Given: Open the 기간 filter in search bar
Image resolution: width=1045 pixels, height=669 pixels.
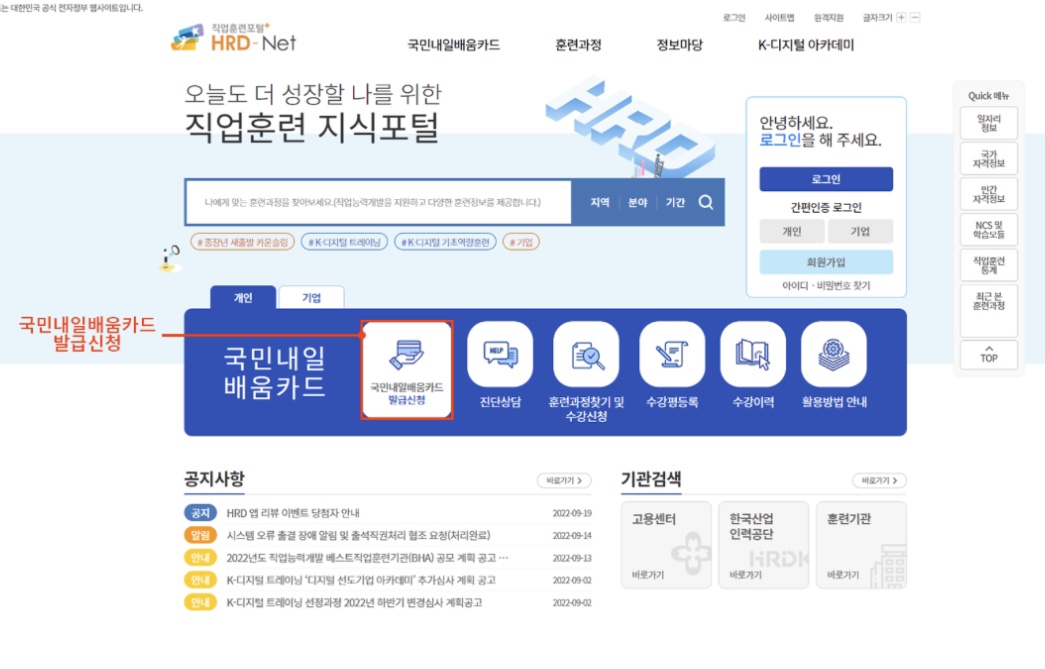Looking at the screenshot, I should point(675,202).
